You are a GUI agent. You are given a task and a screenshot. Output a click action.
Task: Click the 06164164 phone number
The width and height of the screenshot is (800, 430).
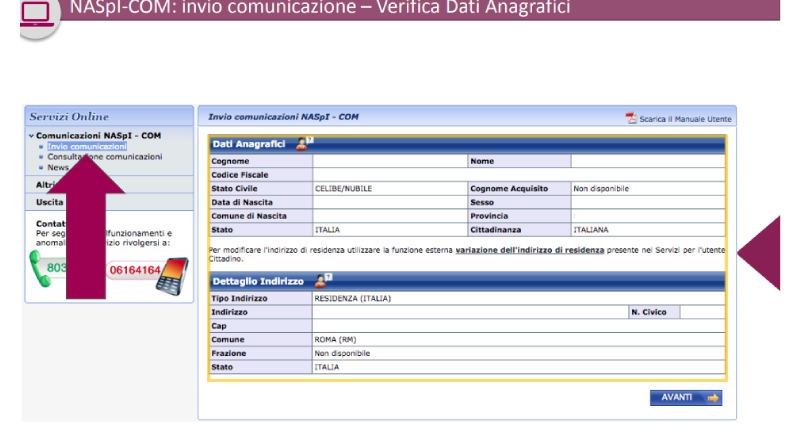pos(135,270)
